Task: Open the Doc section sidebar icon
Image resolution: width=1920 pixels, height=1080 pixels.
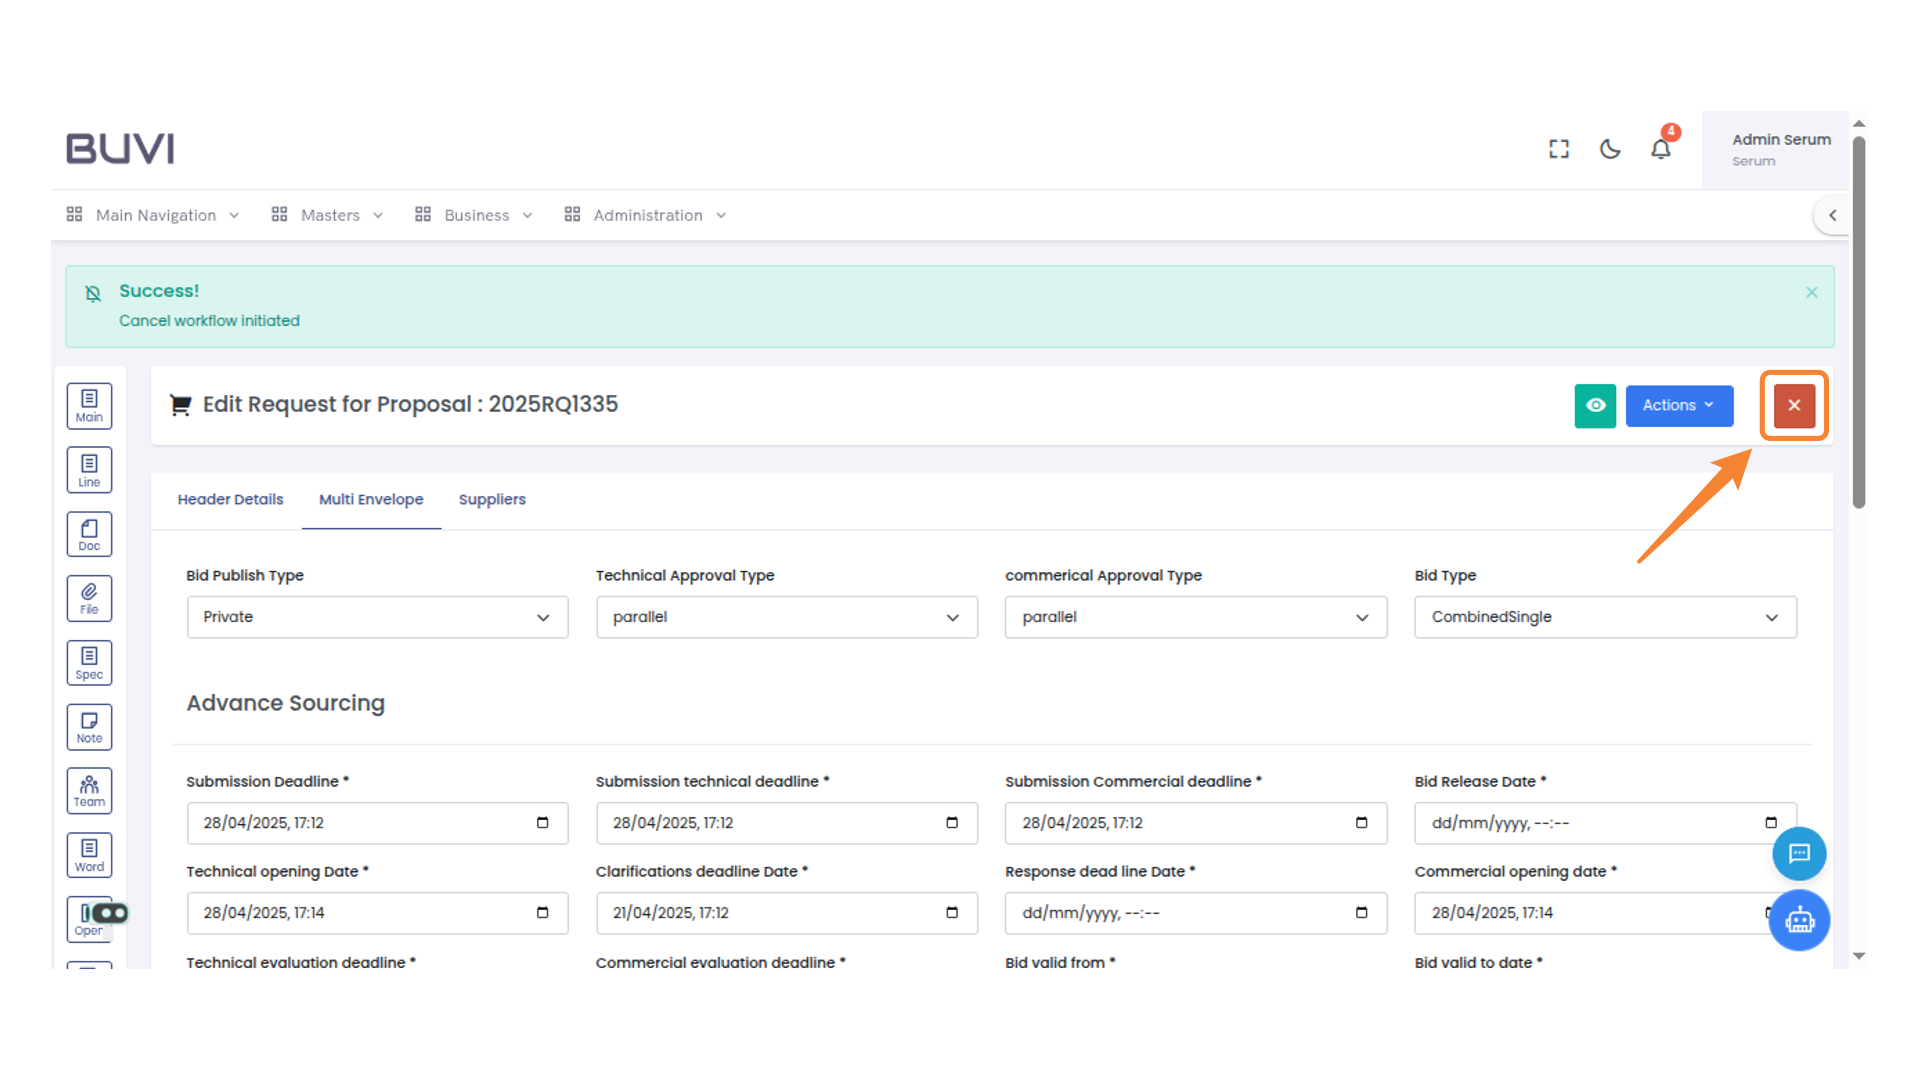Action: tap(89, 534)
